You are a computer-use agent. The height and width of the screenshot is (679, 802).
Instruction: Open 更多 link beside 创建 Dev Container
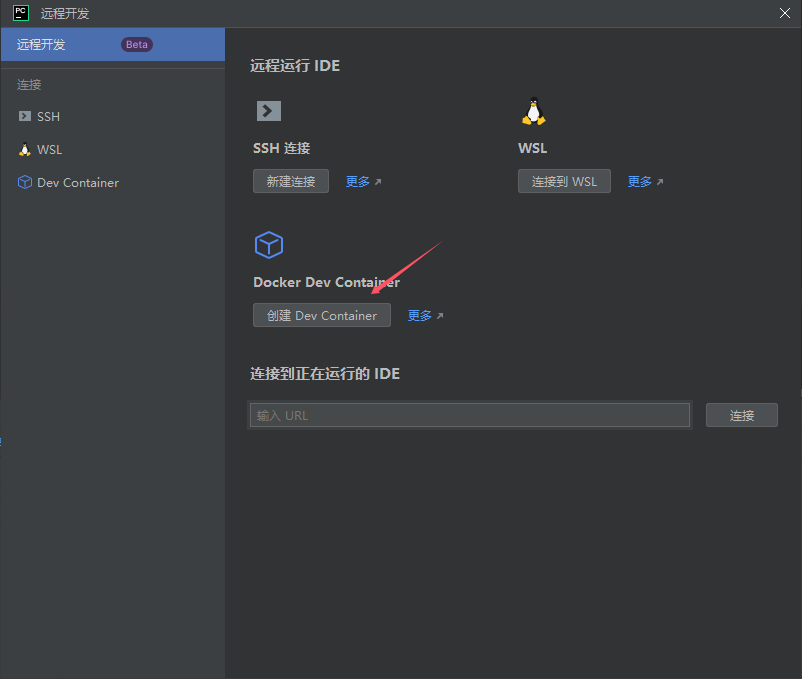point(426,315)
